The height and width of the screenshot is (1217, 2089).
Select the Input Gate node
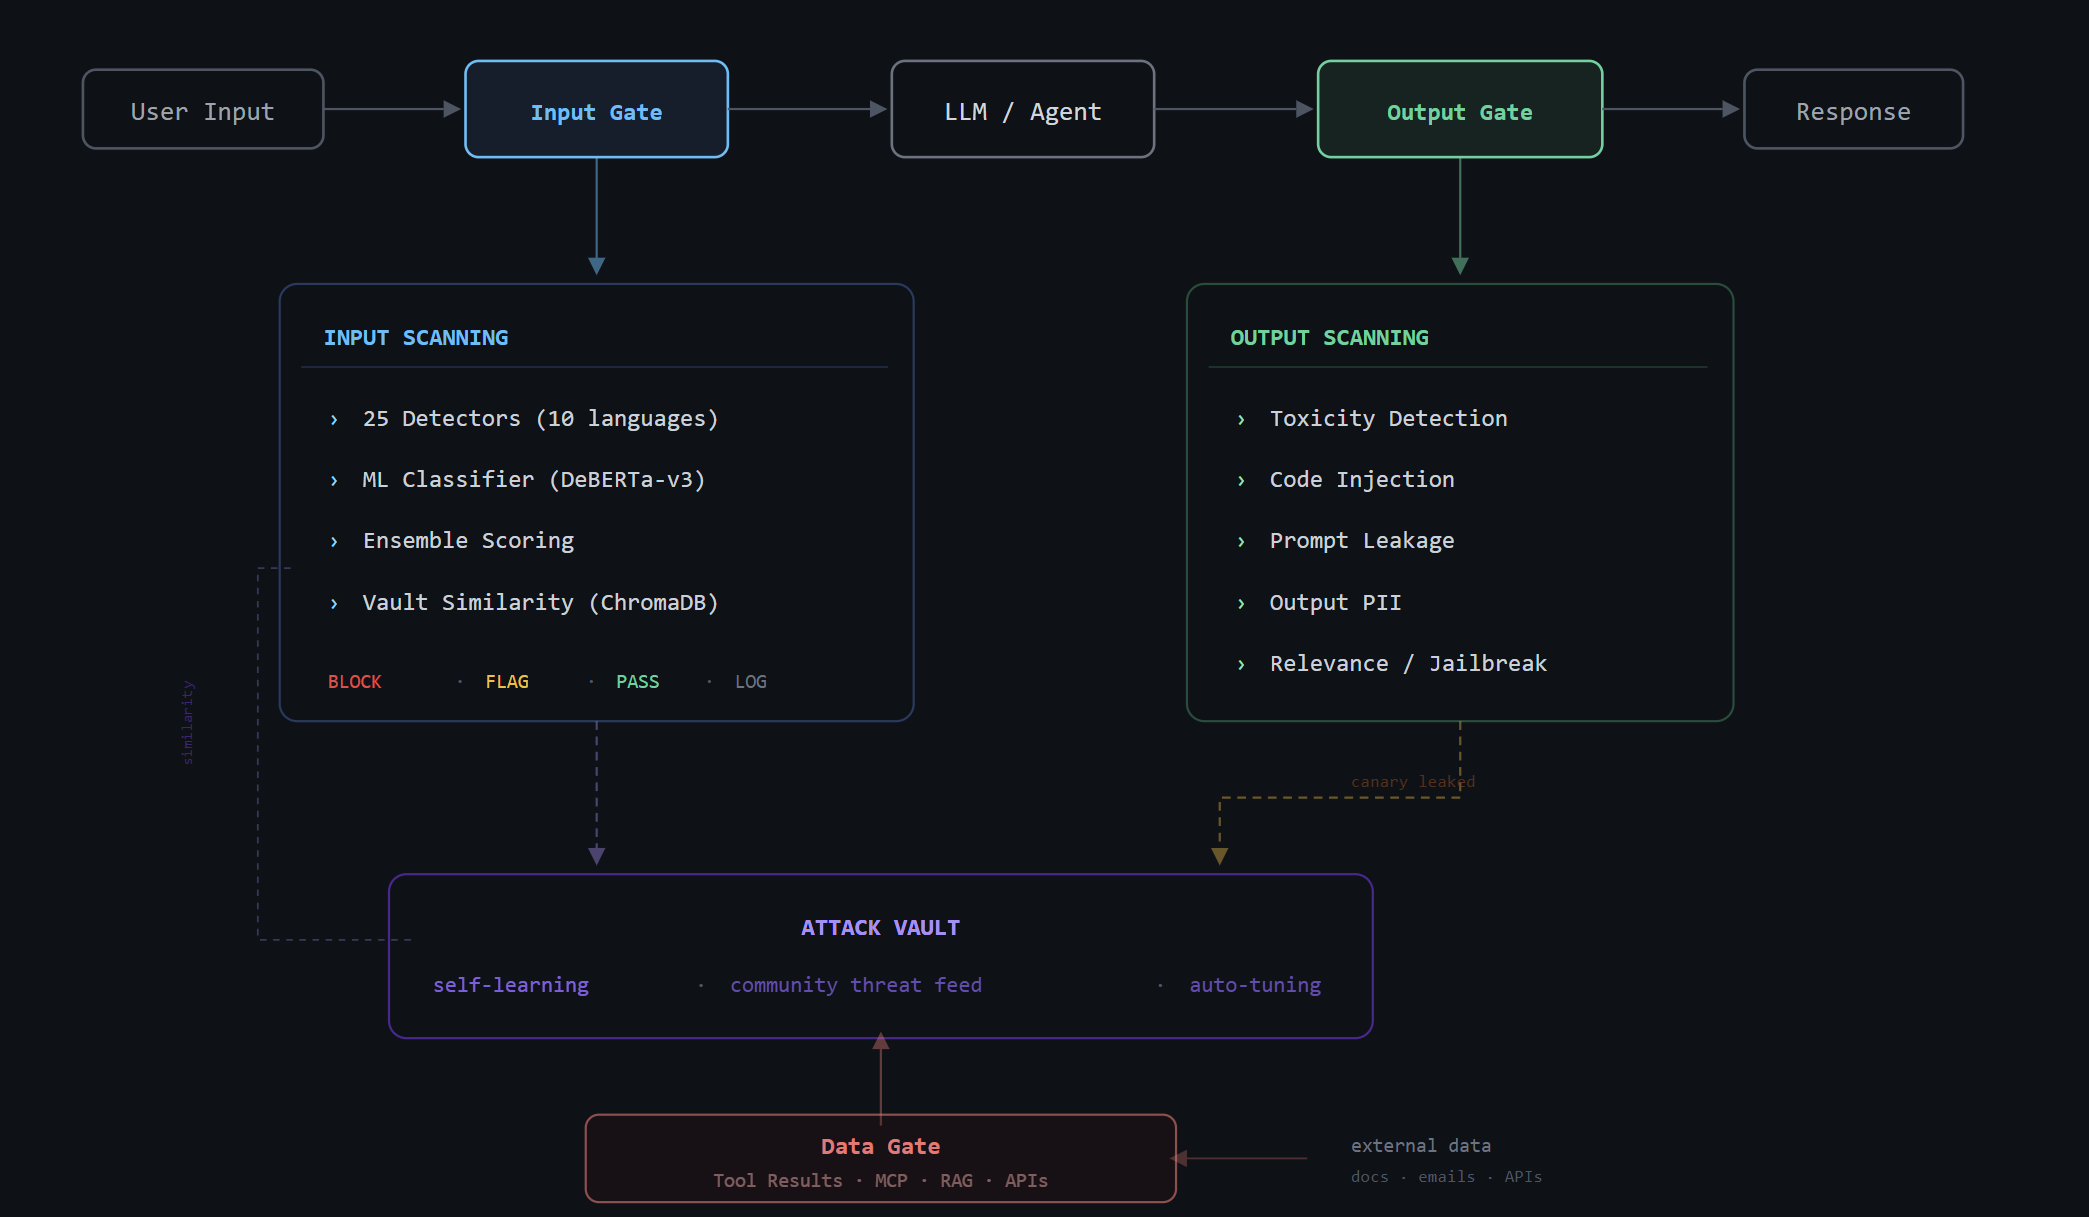click(596, 110)
